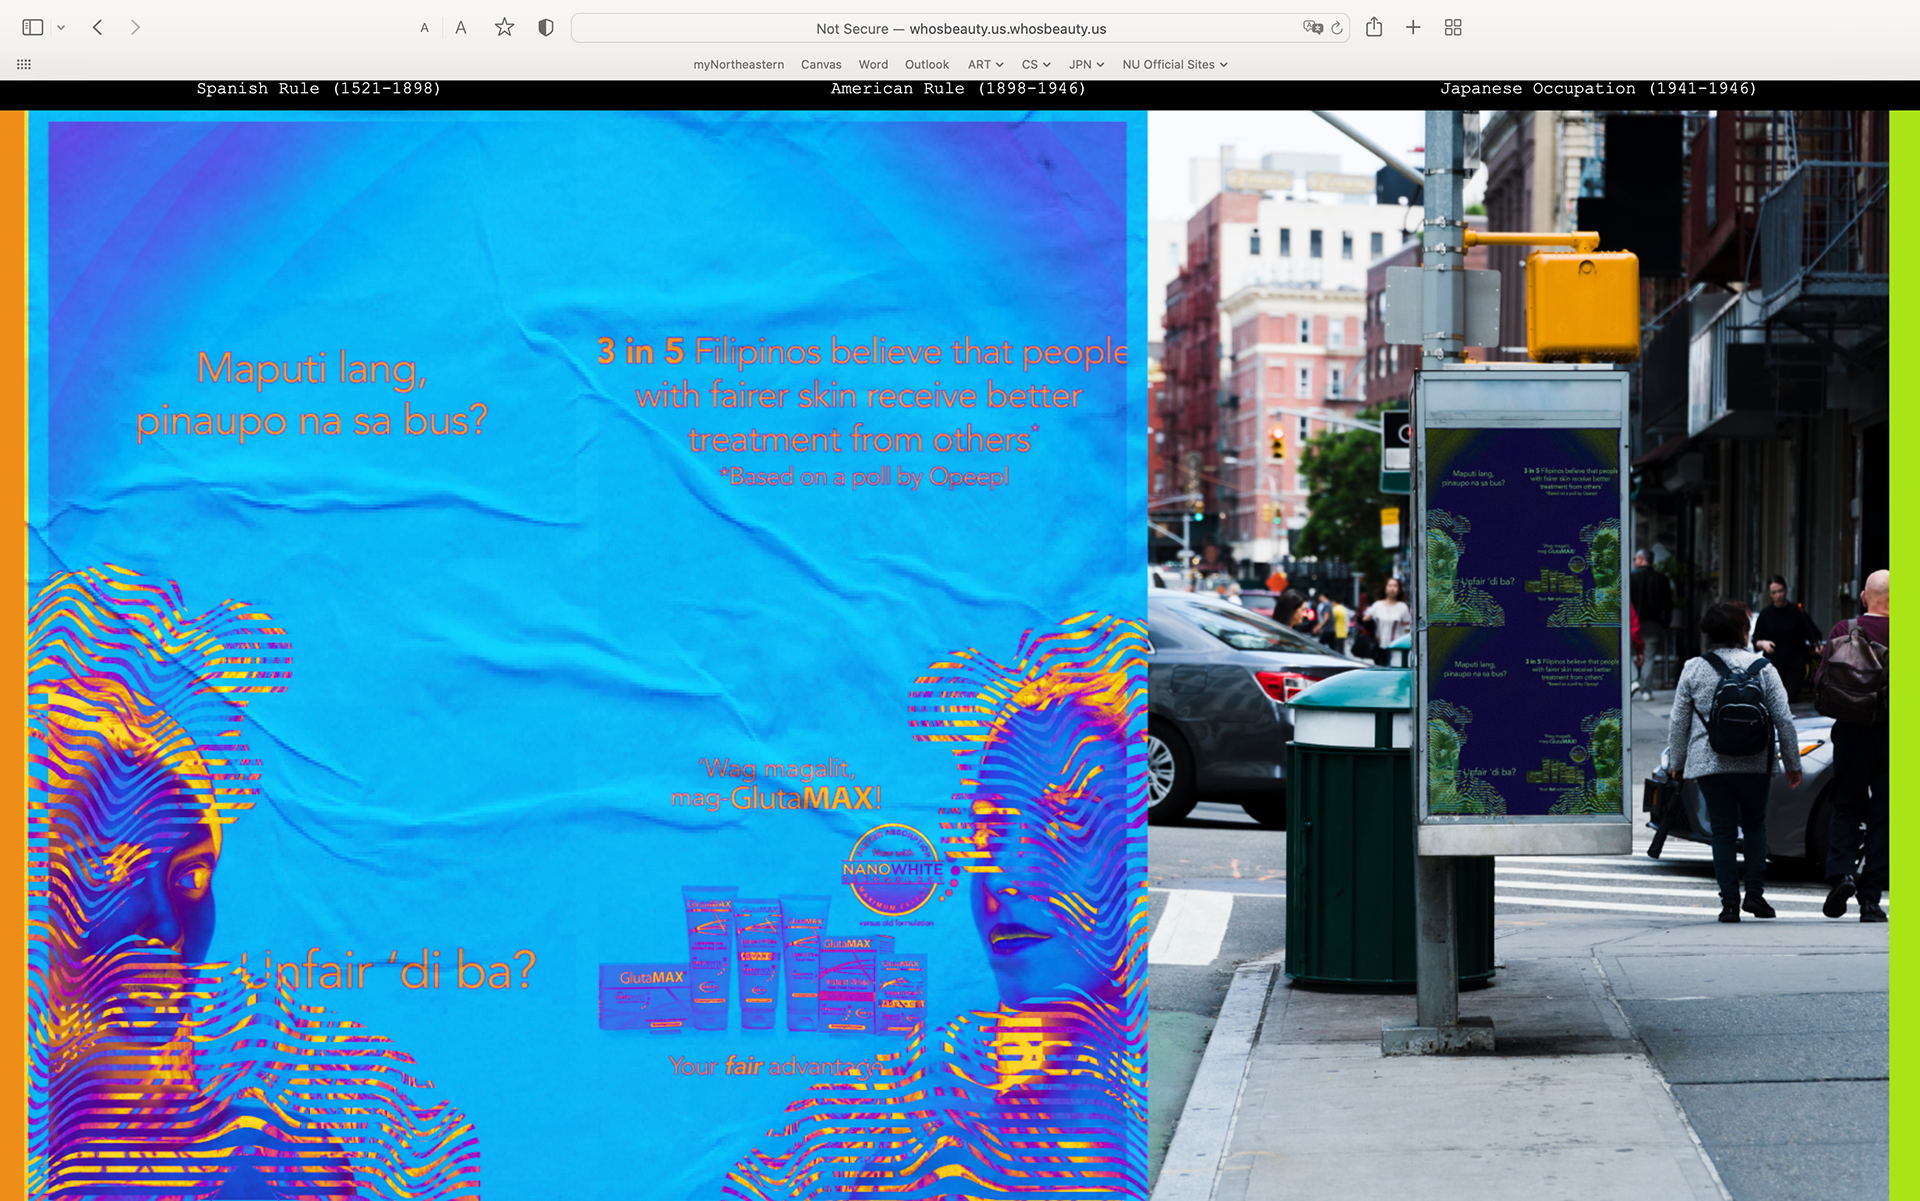The height and width of the screenshot is (1201, 1920).
Task: Decrease text size with small A
Action: [425, 28]
